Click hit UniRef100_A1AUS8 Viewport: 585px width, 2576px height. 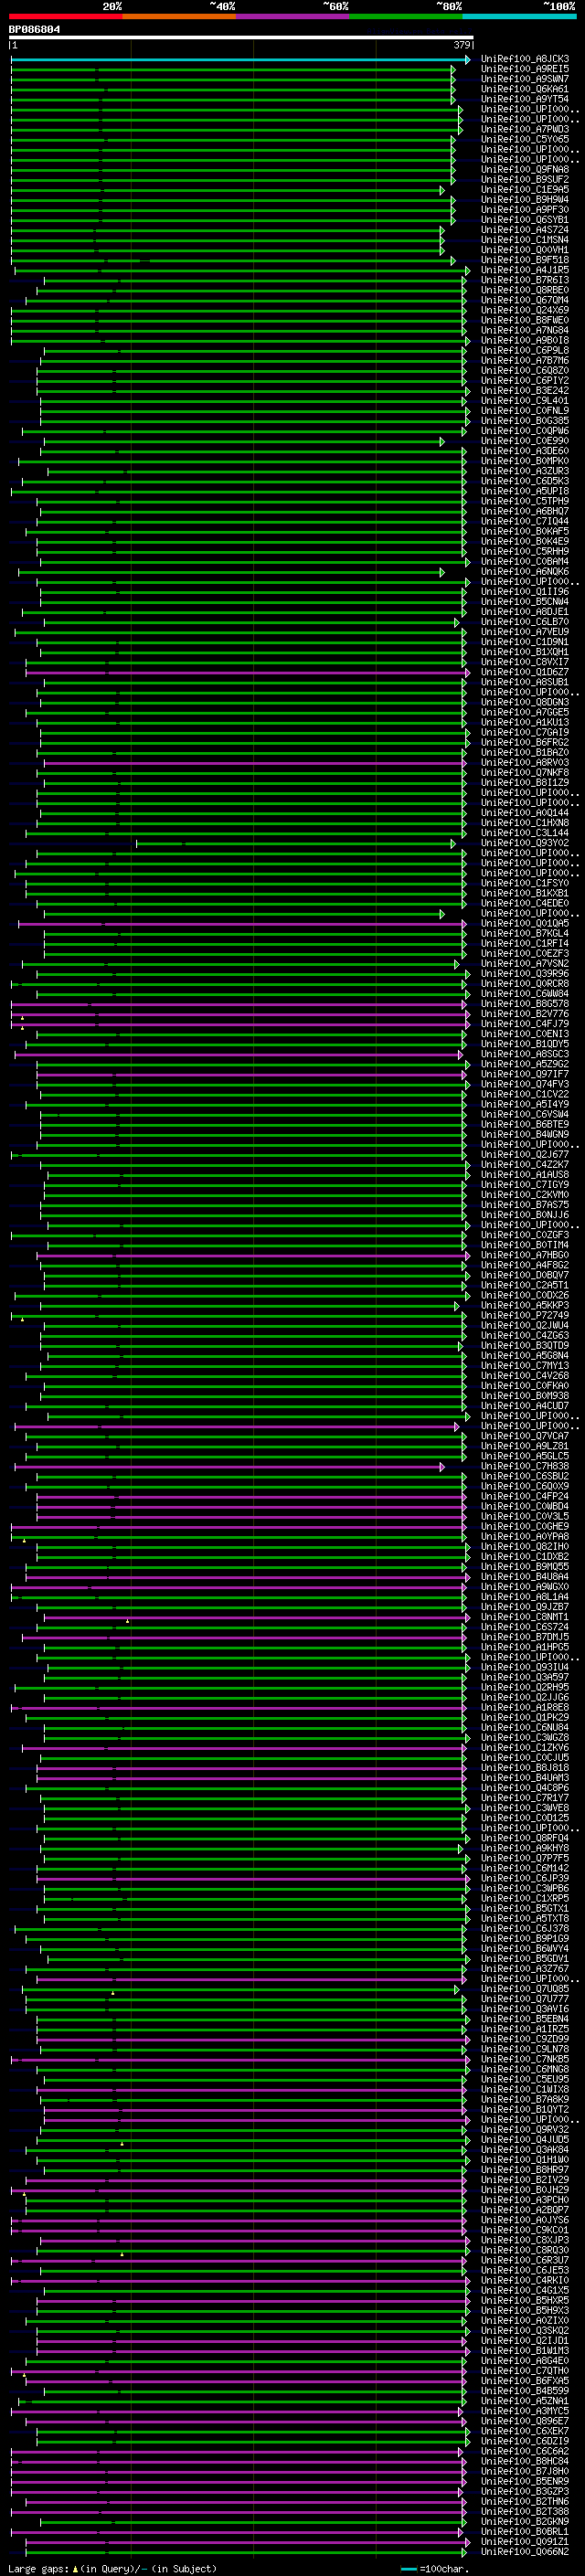click(x=525, y=1174)
